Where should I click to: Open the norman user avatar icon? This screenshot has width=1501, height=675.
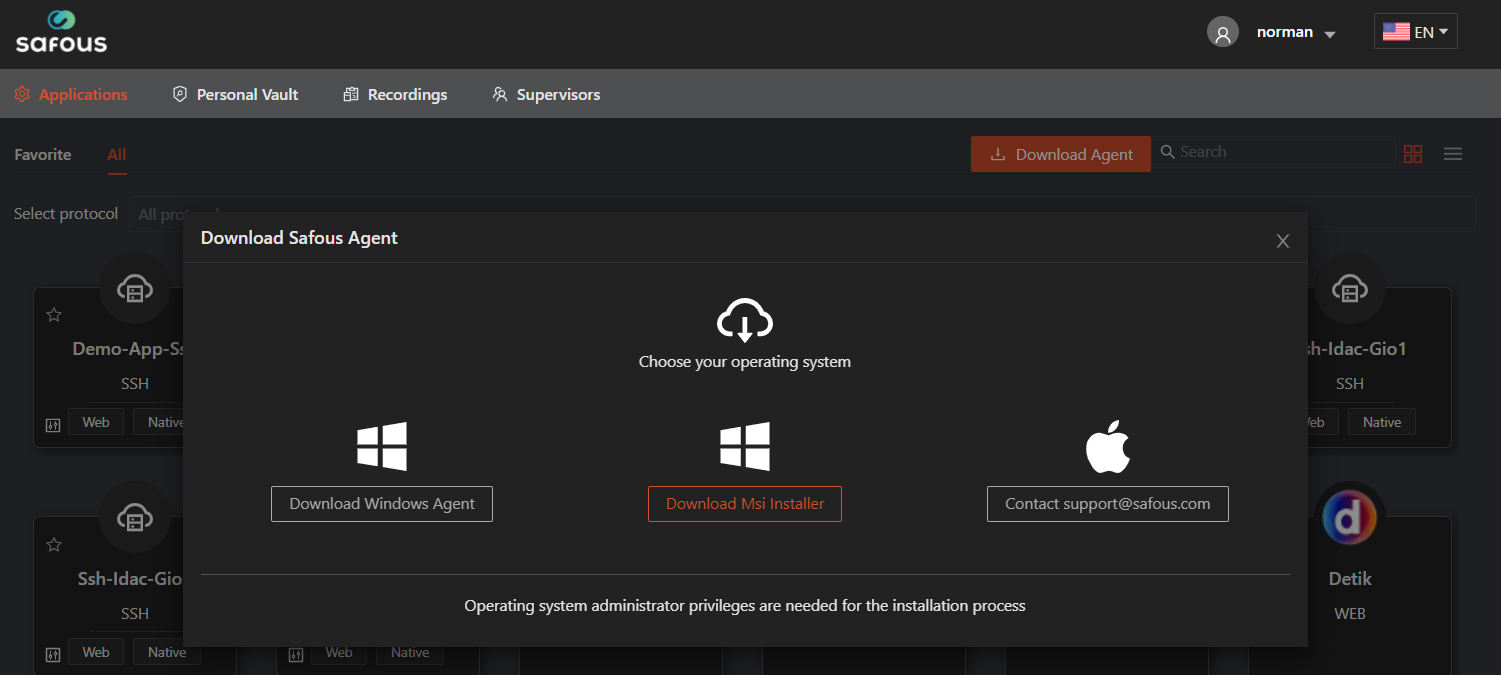pos(1222,32)
